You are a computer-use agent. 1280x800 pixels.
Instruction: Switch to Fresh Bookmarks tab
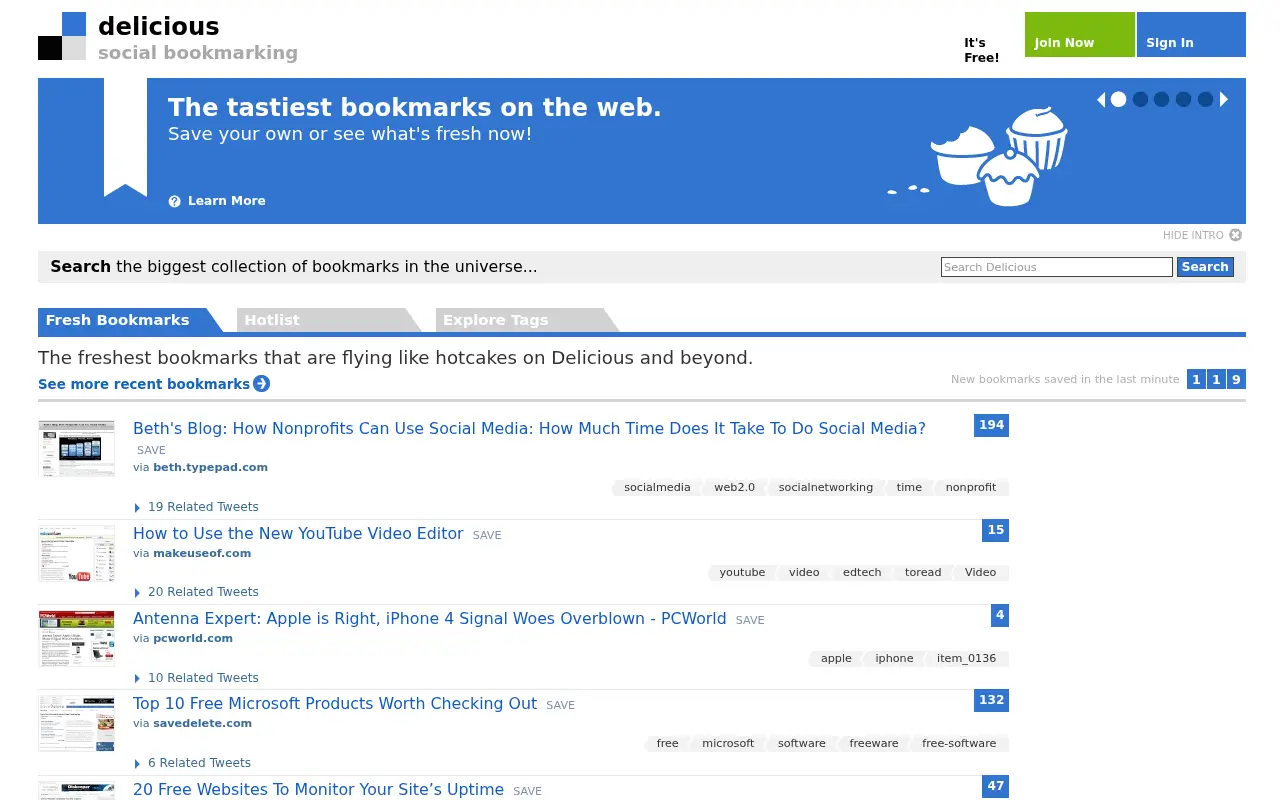coord(128,320)
